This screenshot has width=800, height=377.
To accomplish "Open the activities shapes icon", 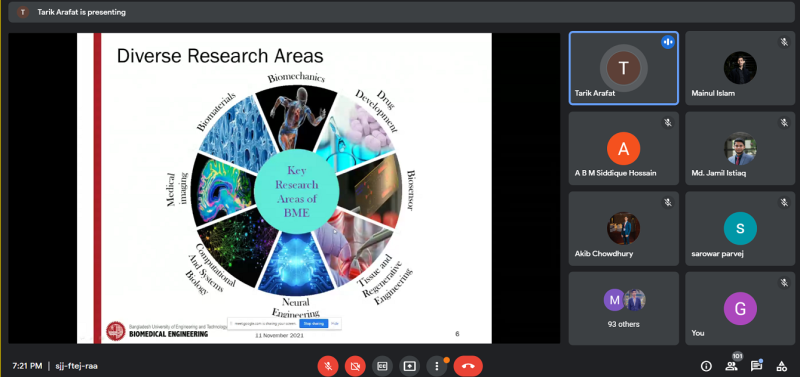I will [781, 366].
